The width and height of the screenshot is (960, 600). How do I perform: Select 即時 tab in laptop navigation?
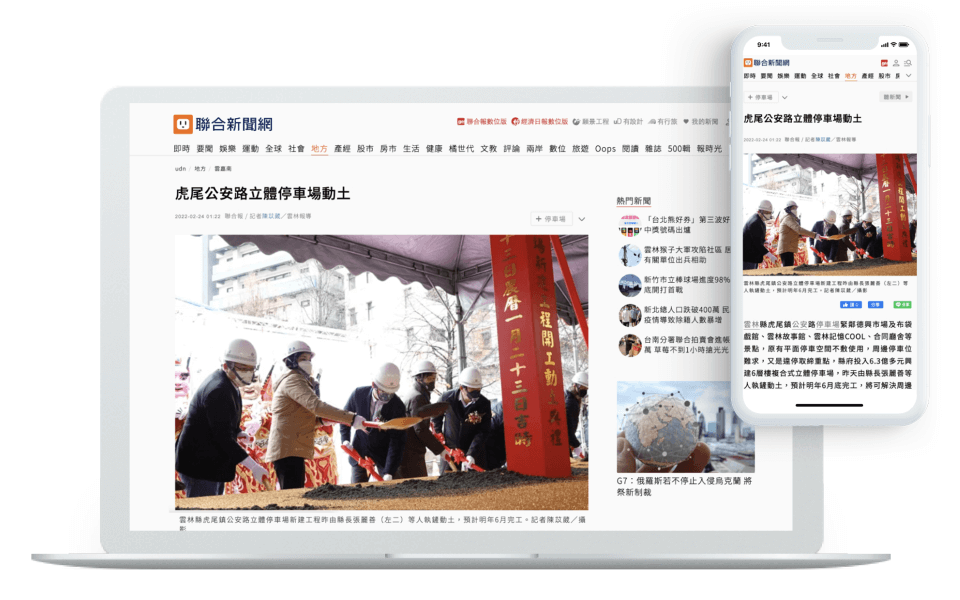tap(181, 149)
